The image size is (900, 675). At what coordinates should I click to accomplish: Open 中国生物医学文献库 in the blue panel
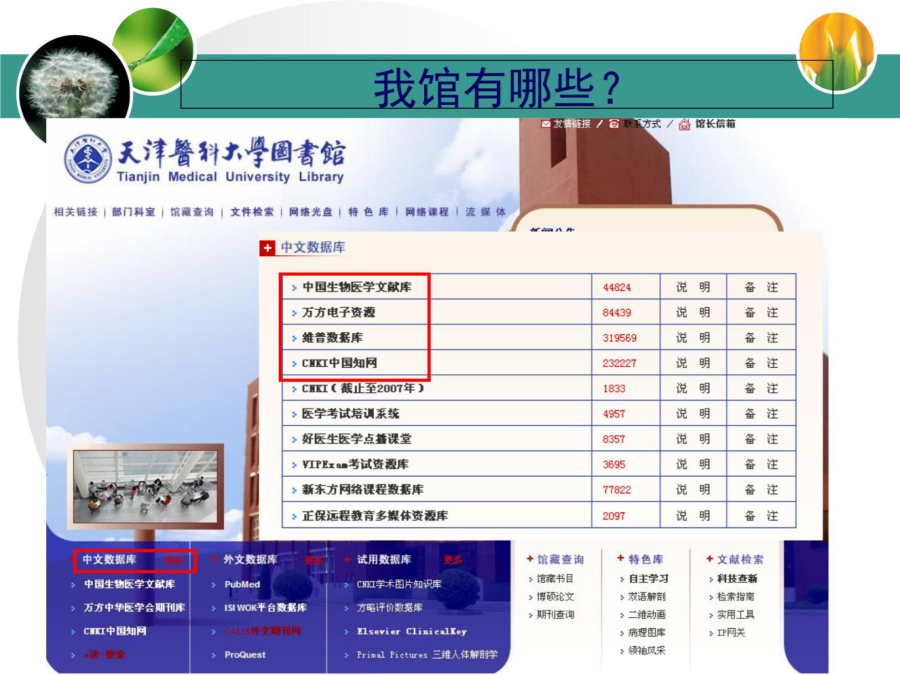(130, 584)
